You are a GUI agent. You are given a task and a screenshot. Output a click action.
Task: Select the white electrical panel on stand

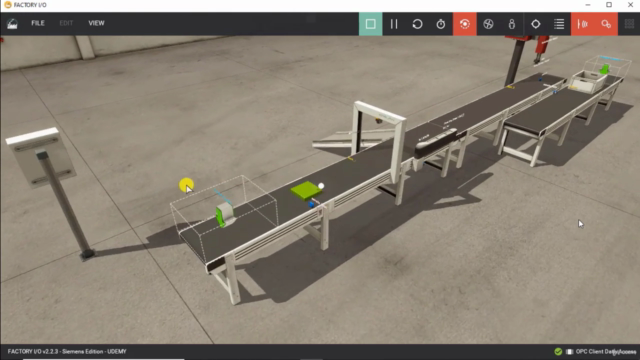coord(40,157)
